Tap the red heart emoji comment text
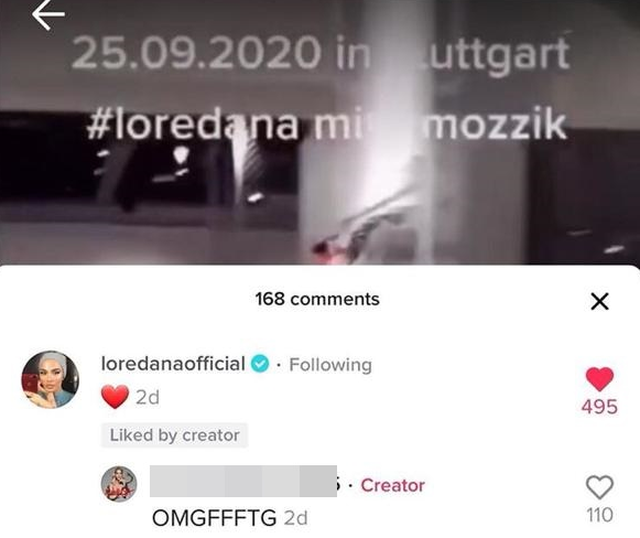 (x=115, y=396)
